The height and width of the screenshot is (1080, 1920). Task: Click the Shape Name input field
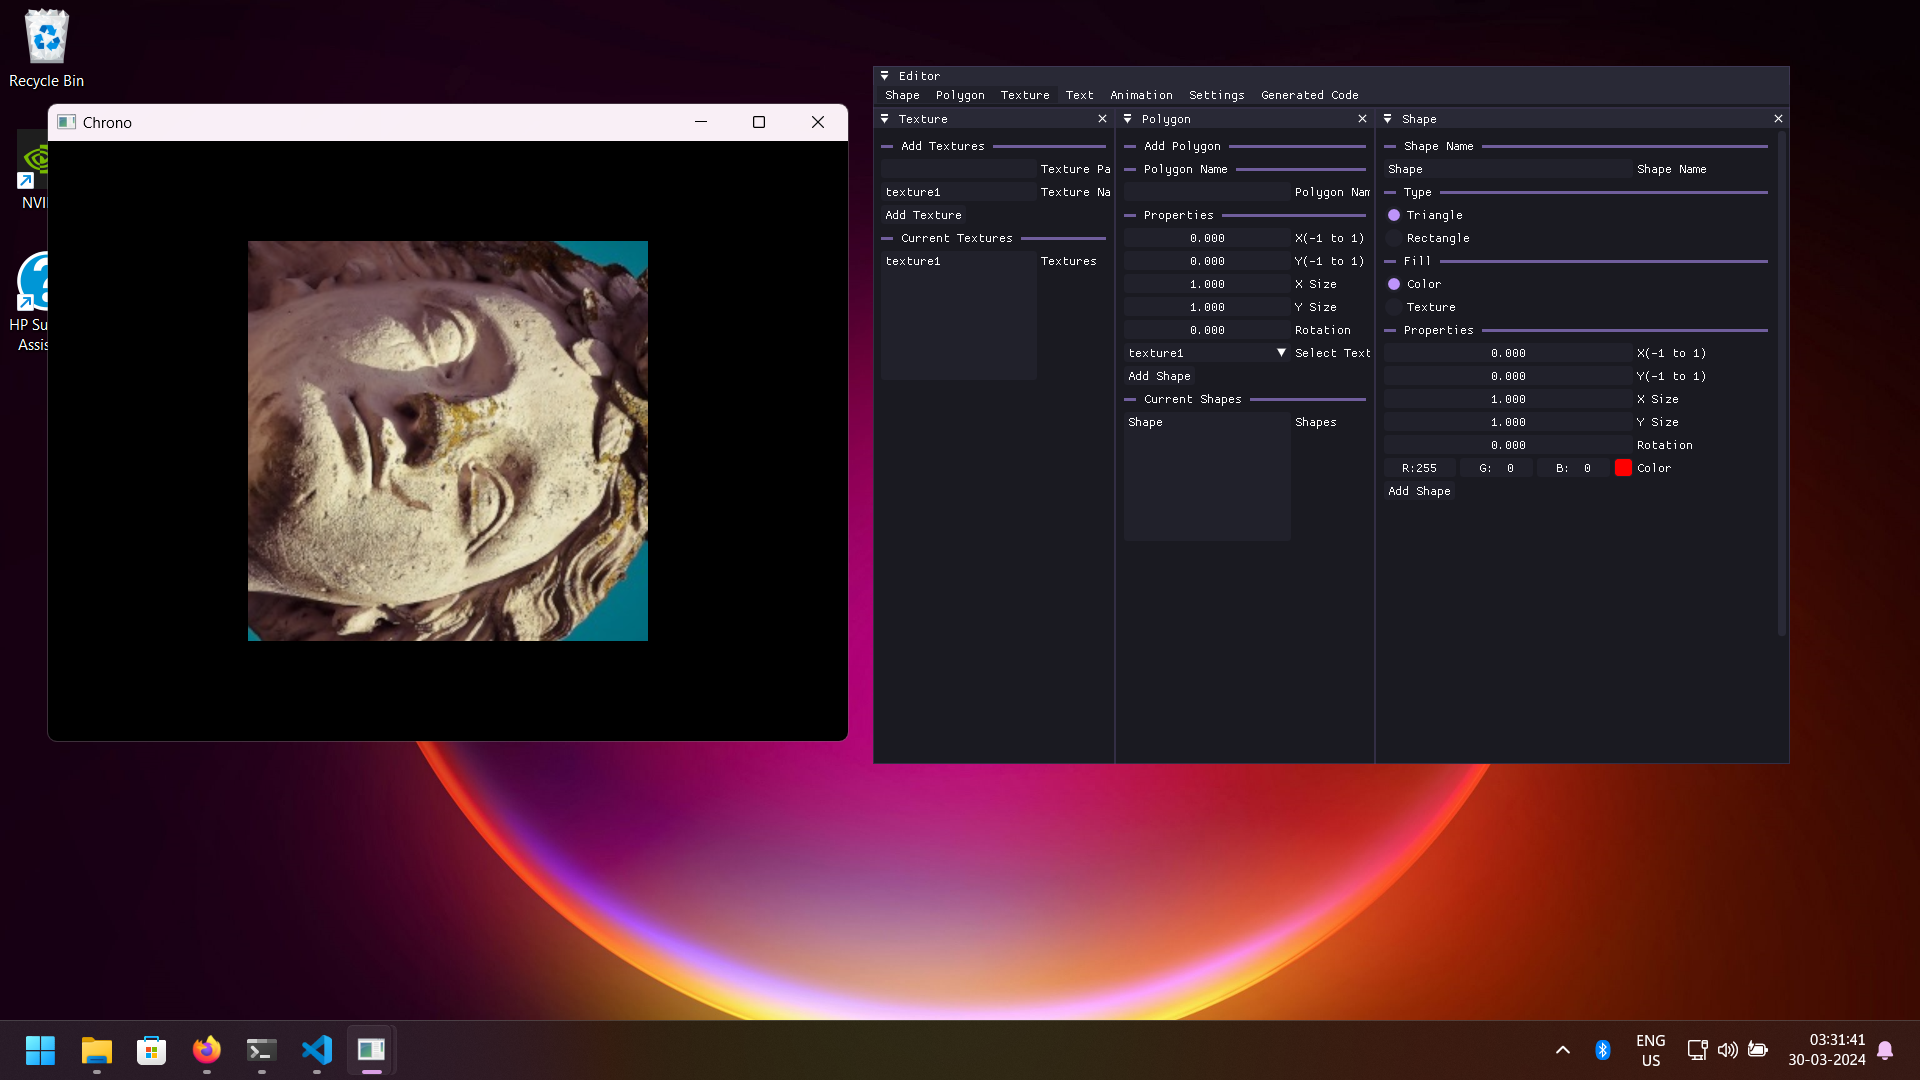point(1508,169)
